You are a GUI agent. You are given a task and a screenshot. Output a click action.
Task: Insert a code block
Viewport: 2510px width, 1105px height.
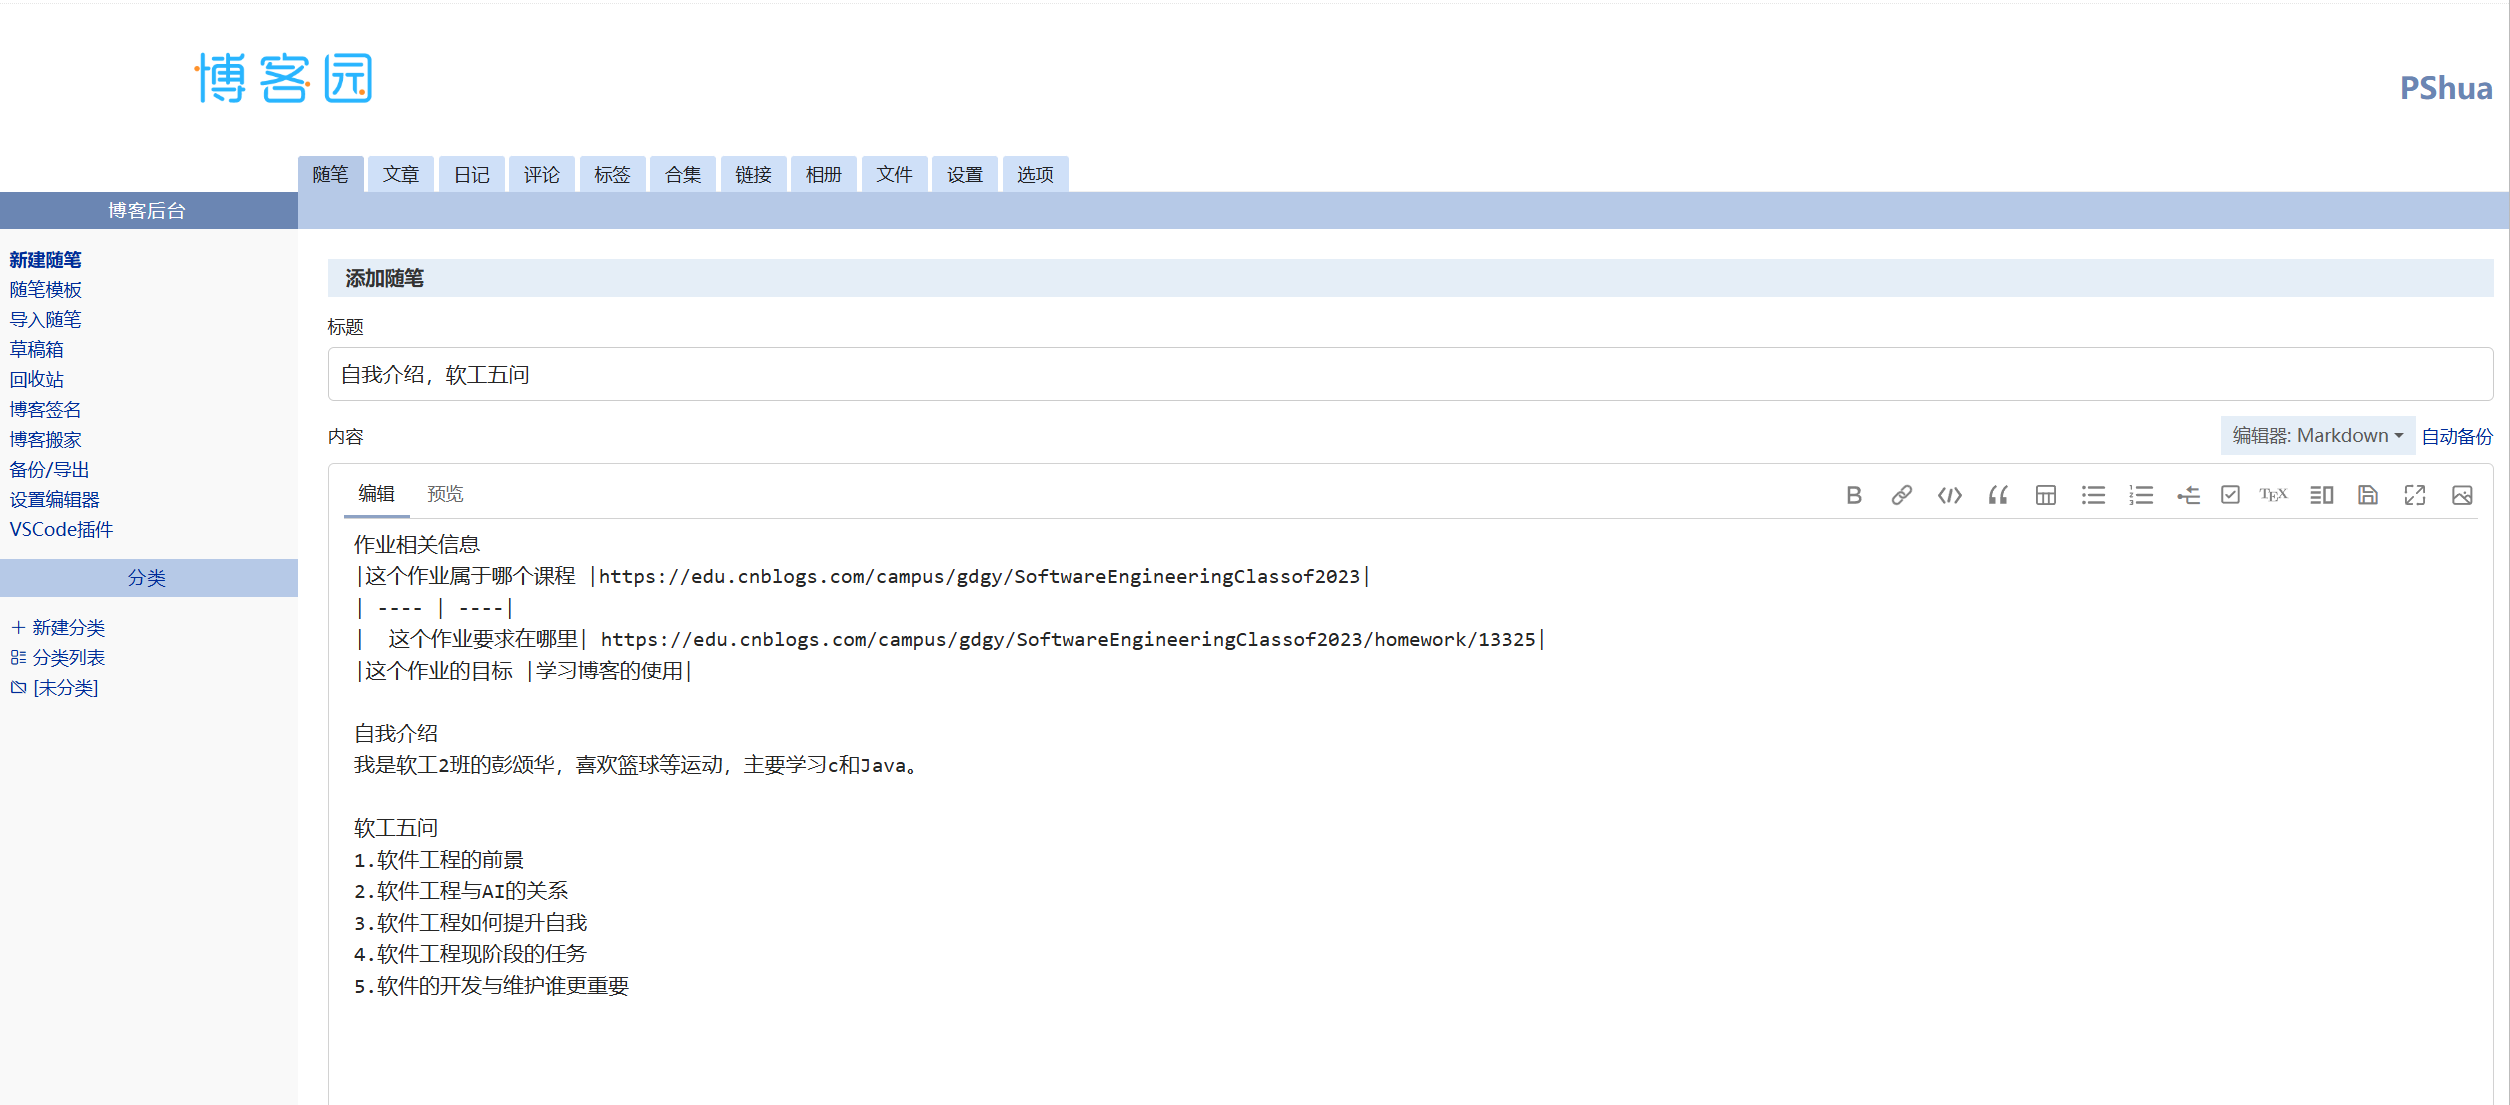pyautogui.click(x=1949, y=495)
